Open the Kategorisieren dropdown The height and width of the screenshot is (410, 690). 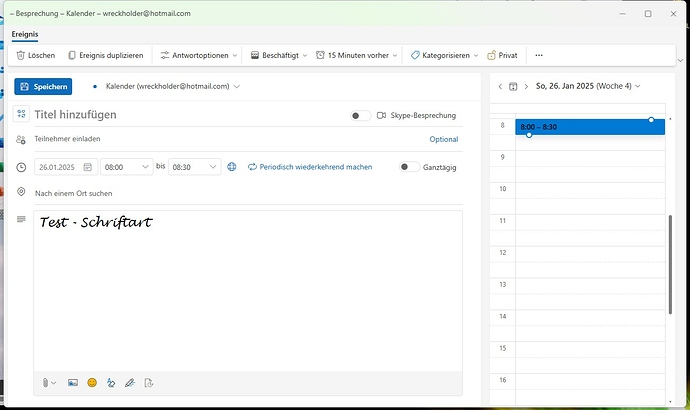pyautogui.click(x=444, y=55)
